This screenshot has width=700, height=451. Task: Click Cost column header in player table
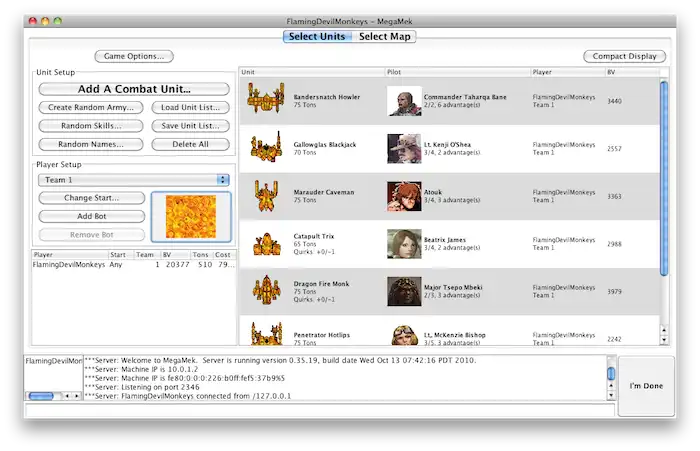click(224, 255)
